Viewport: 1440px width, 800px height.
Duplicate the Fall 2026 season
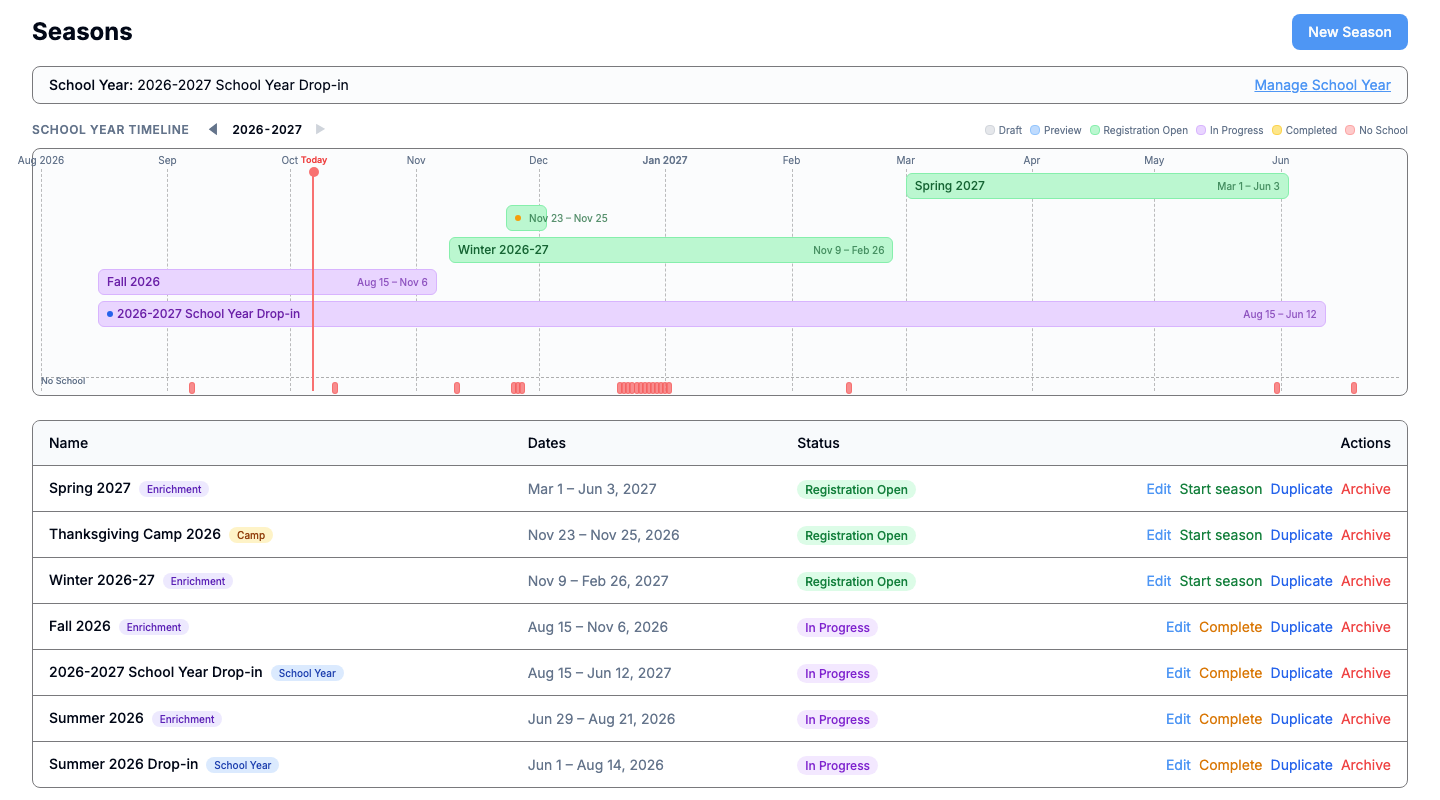point(1301,627)
